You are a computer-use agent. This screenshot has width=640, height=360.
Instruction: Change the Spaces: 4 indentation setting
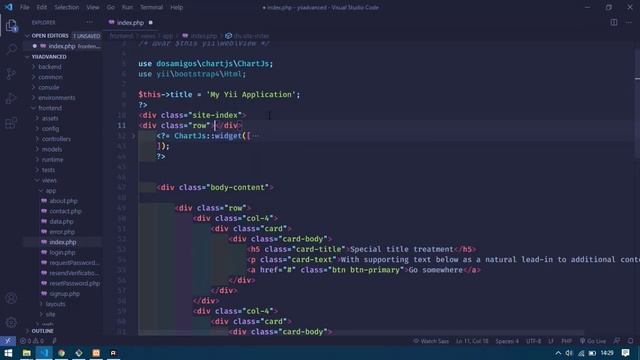(507, 341)
